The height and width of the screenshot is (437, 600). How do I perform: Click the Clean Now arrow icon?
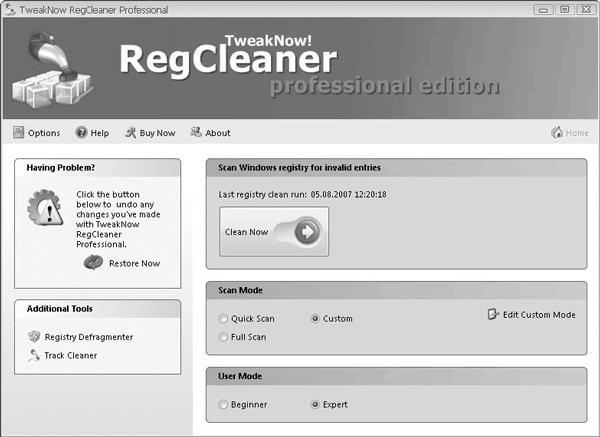[x=307, y=232]
